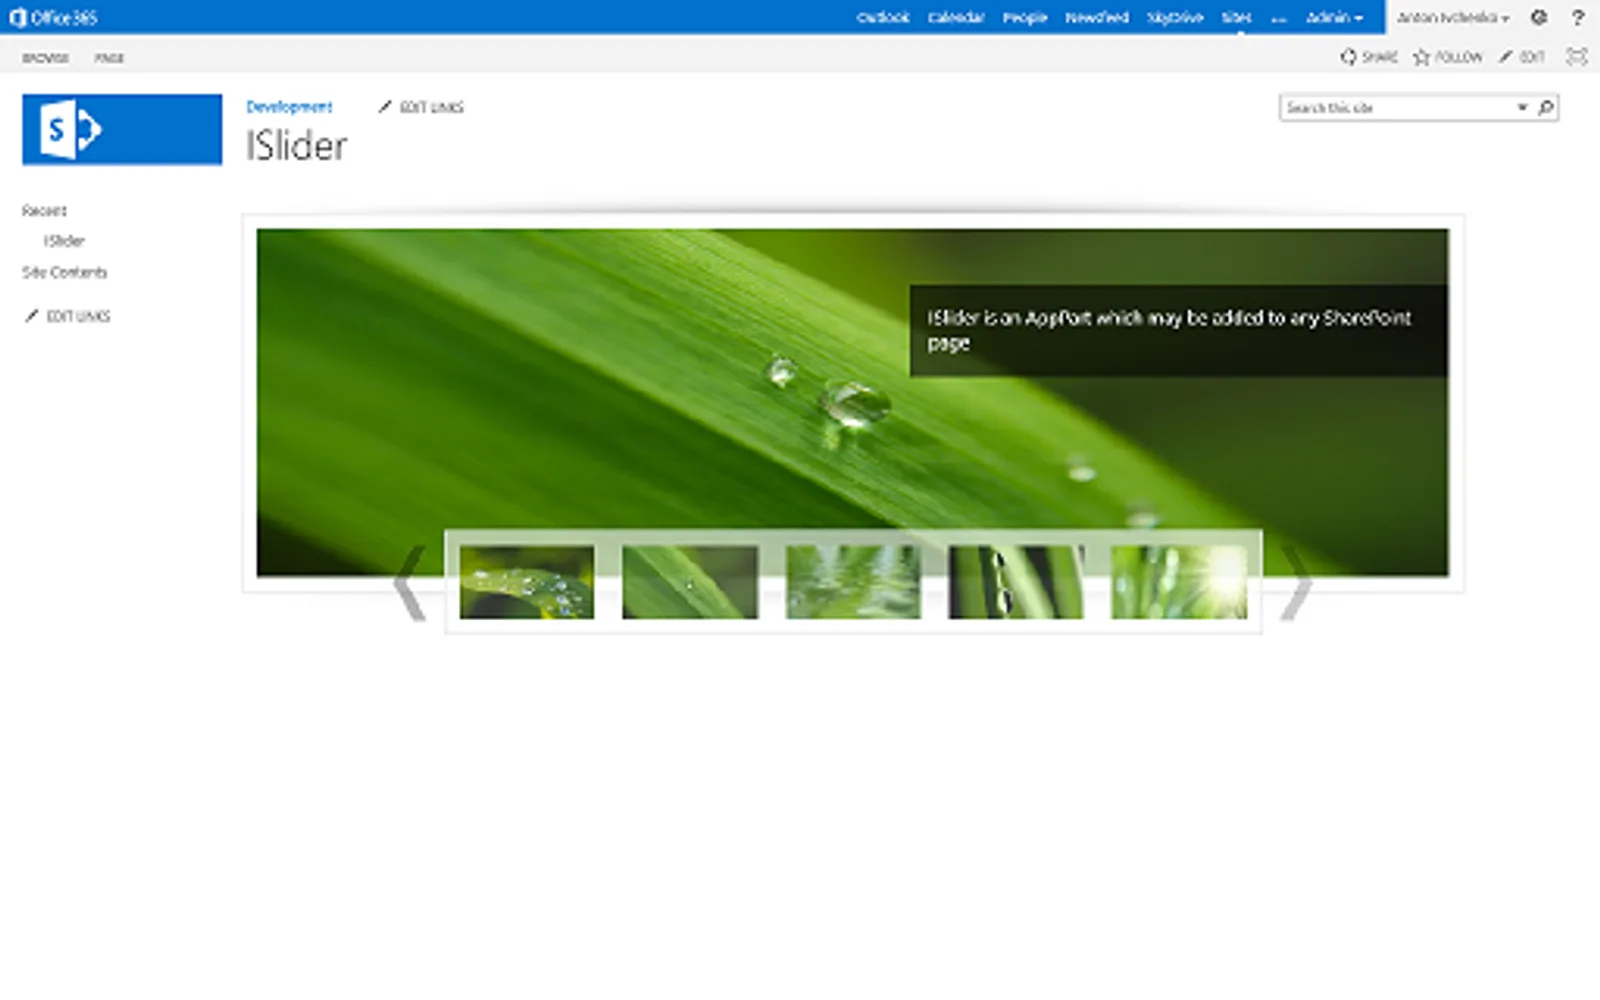Expand the Admin menu
The width and height of the screenshot is (1600, 1000).
1334,17
